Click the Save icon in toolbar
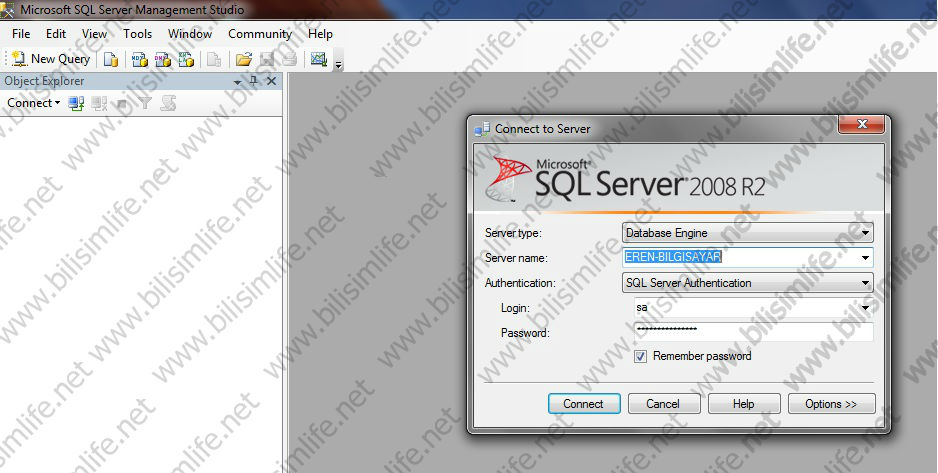The image size is (938, 473). point(267,59)
